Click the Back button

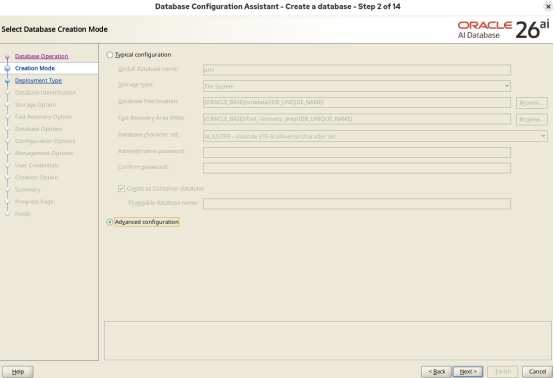[437, 372]
